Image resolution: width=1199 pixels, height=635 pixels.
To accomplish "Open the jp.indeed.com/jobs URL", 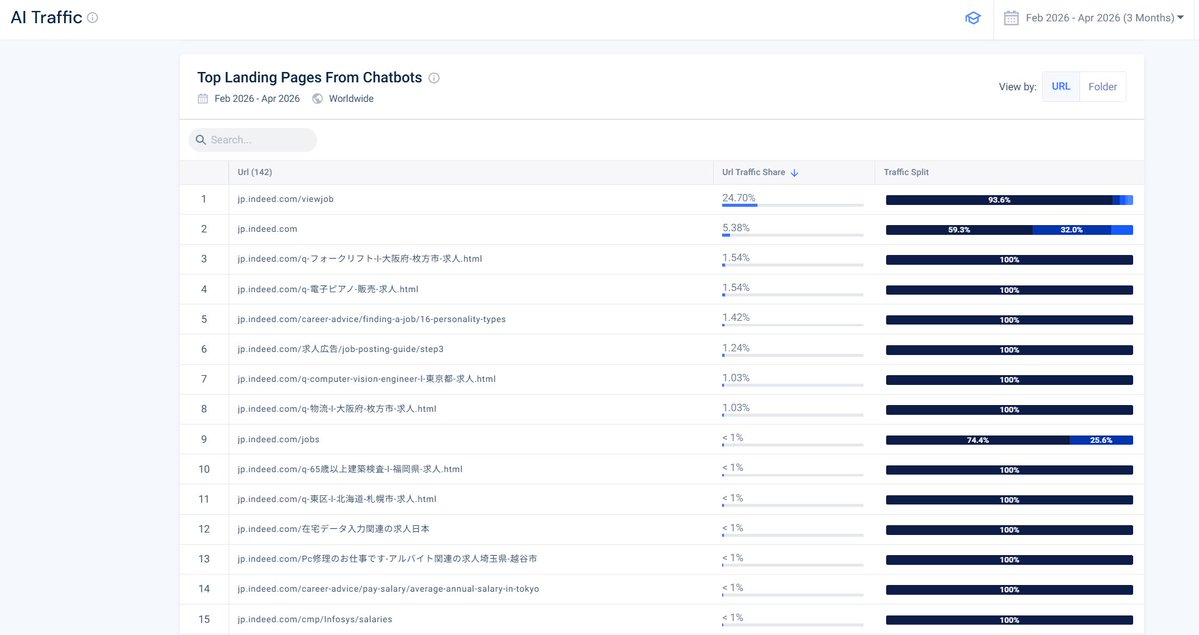I will 278,439.
